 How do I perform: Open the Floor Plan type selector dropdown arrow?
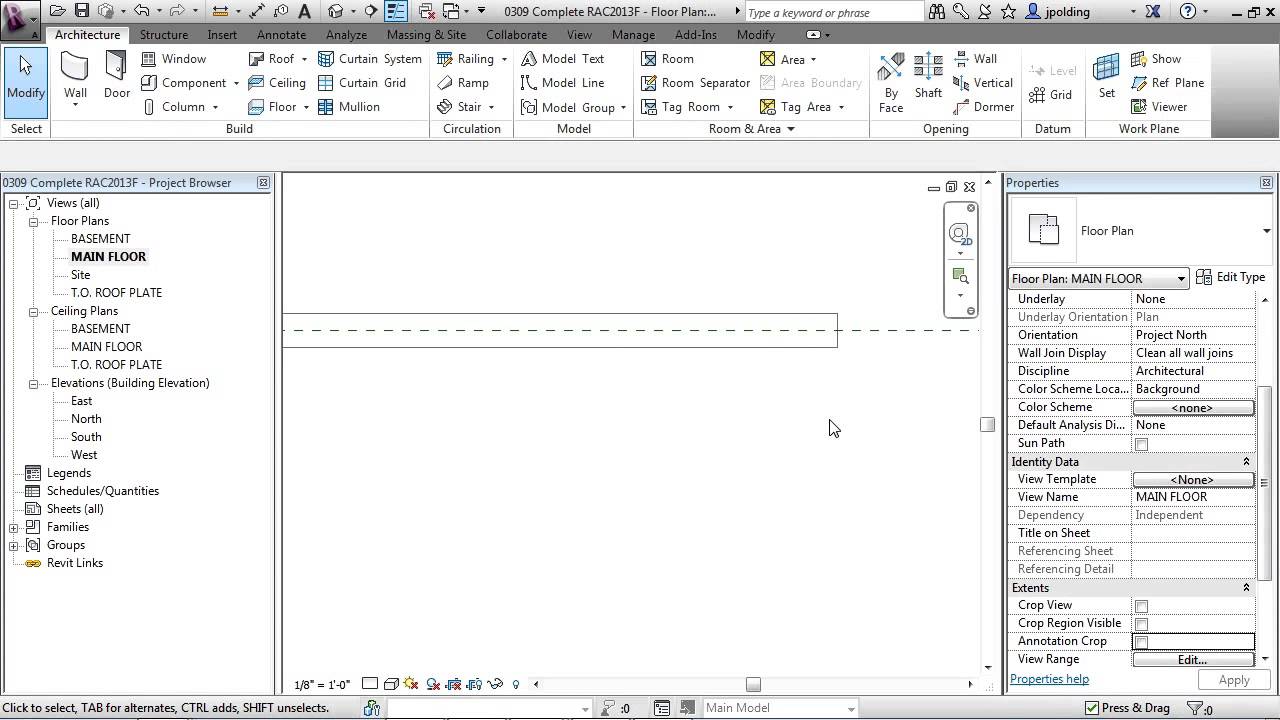click(x=1266, y=231)
